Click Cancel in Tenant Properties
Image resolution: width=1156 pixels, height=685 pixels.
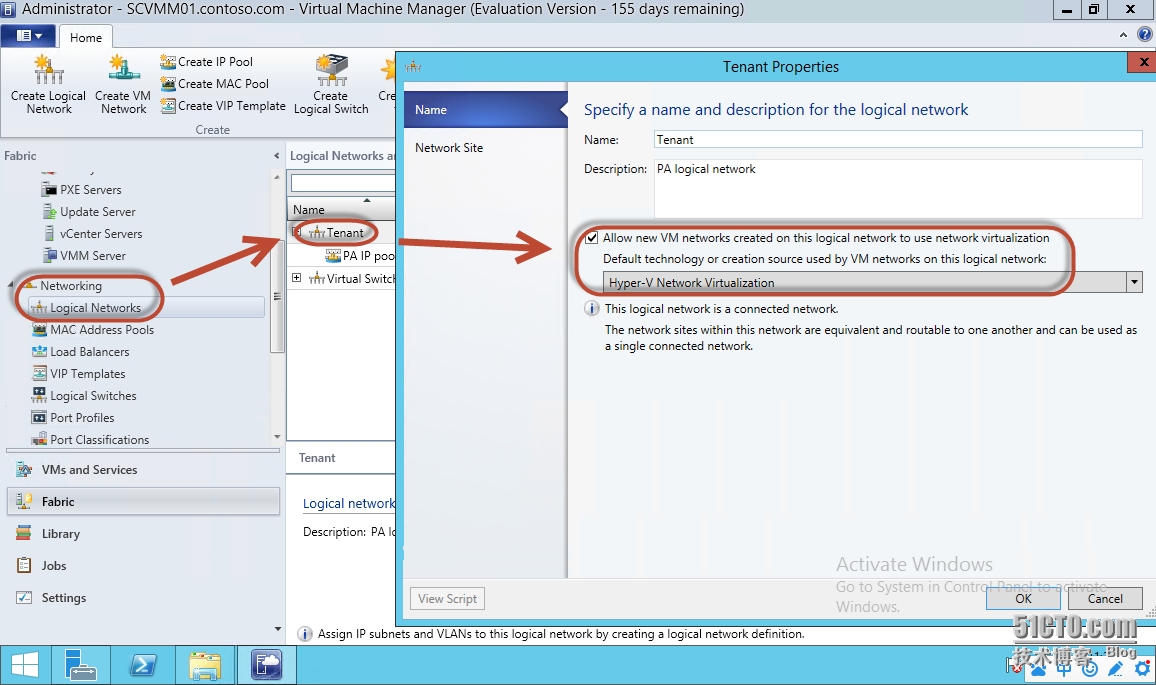[1105, 599]
